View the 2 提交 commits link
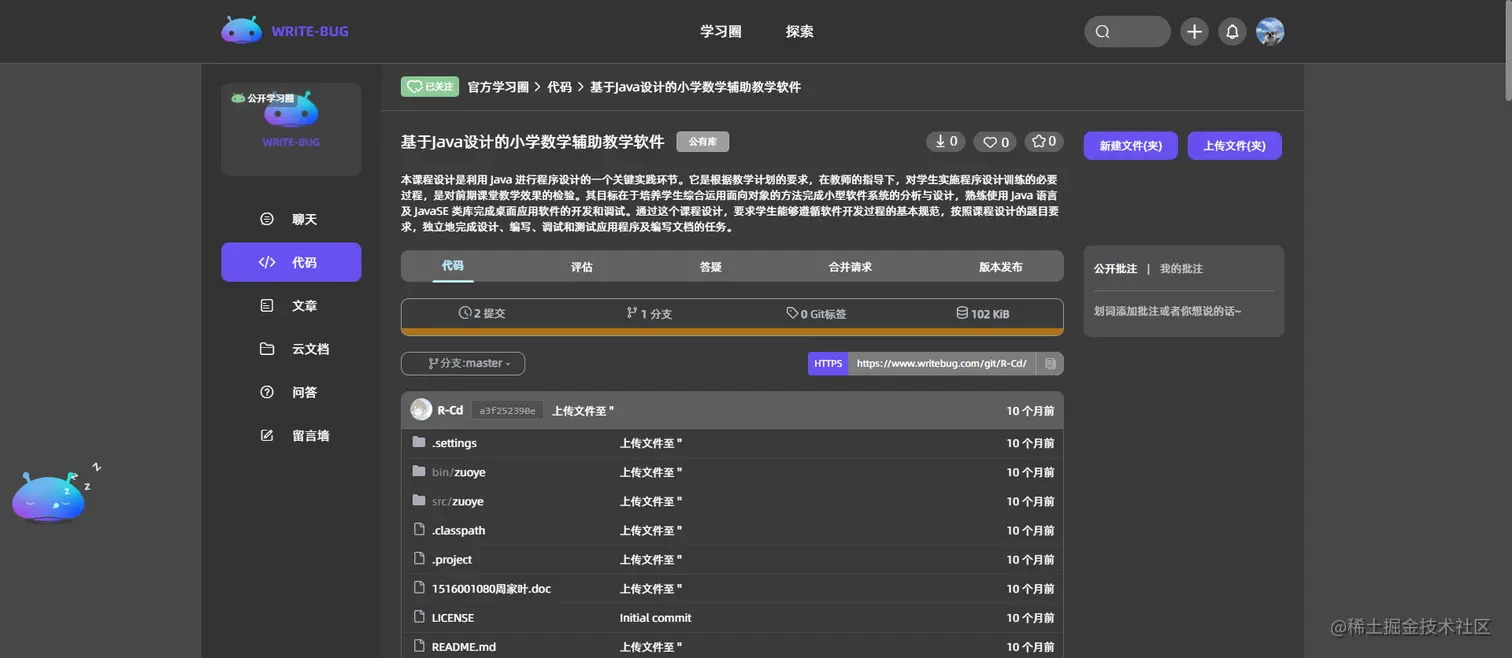Screen dimensions: 1512x658 click(482, 313)
